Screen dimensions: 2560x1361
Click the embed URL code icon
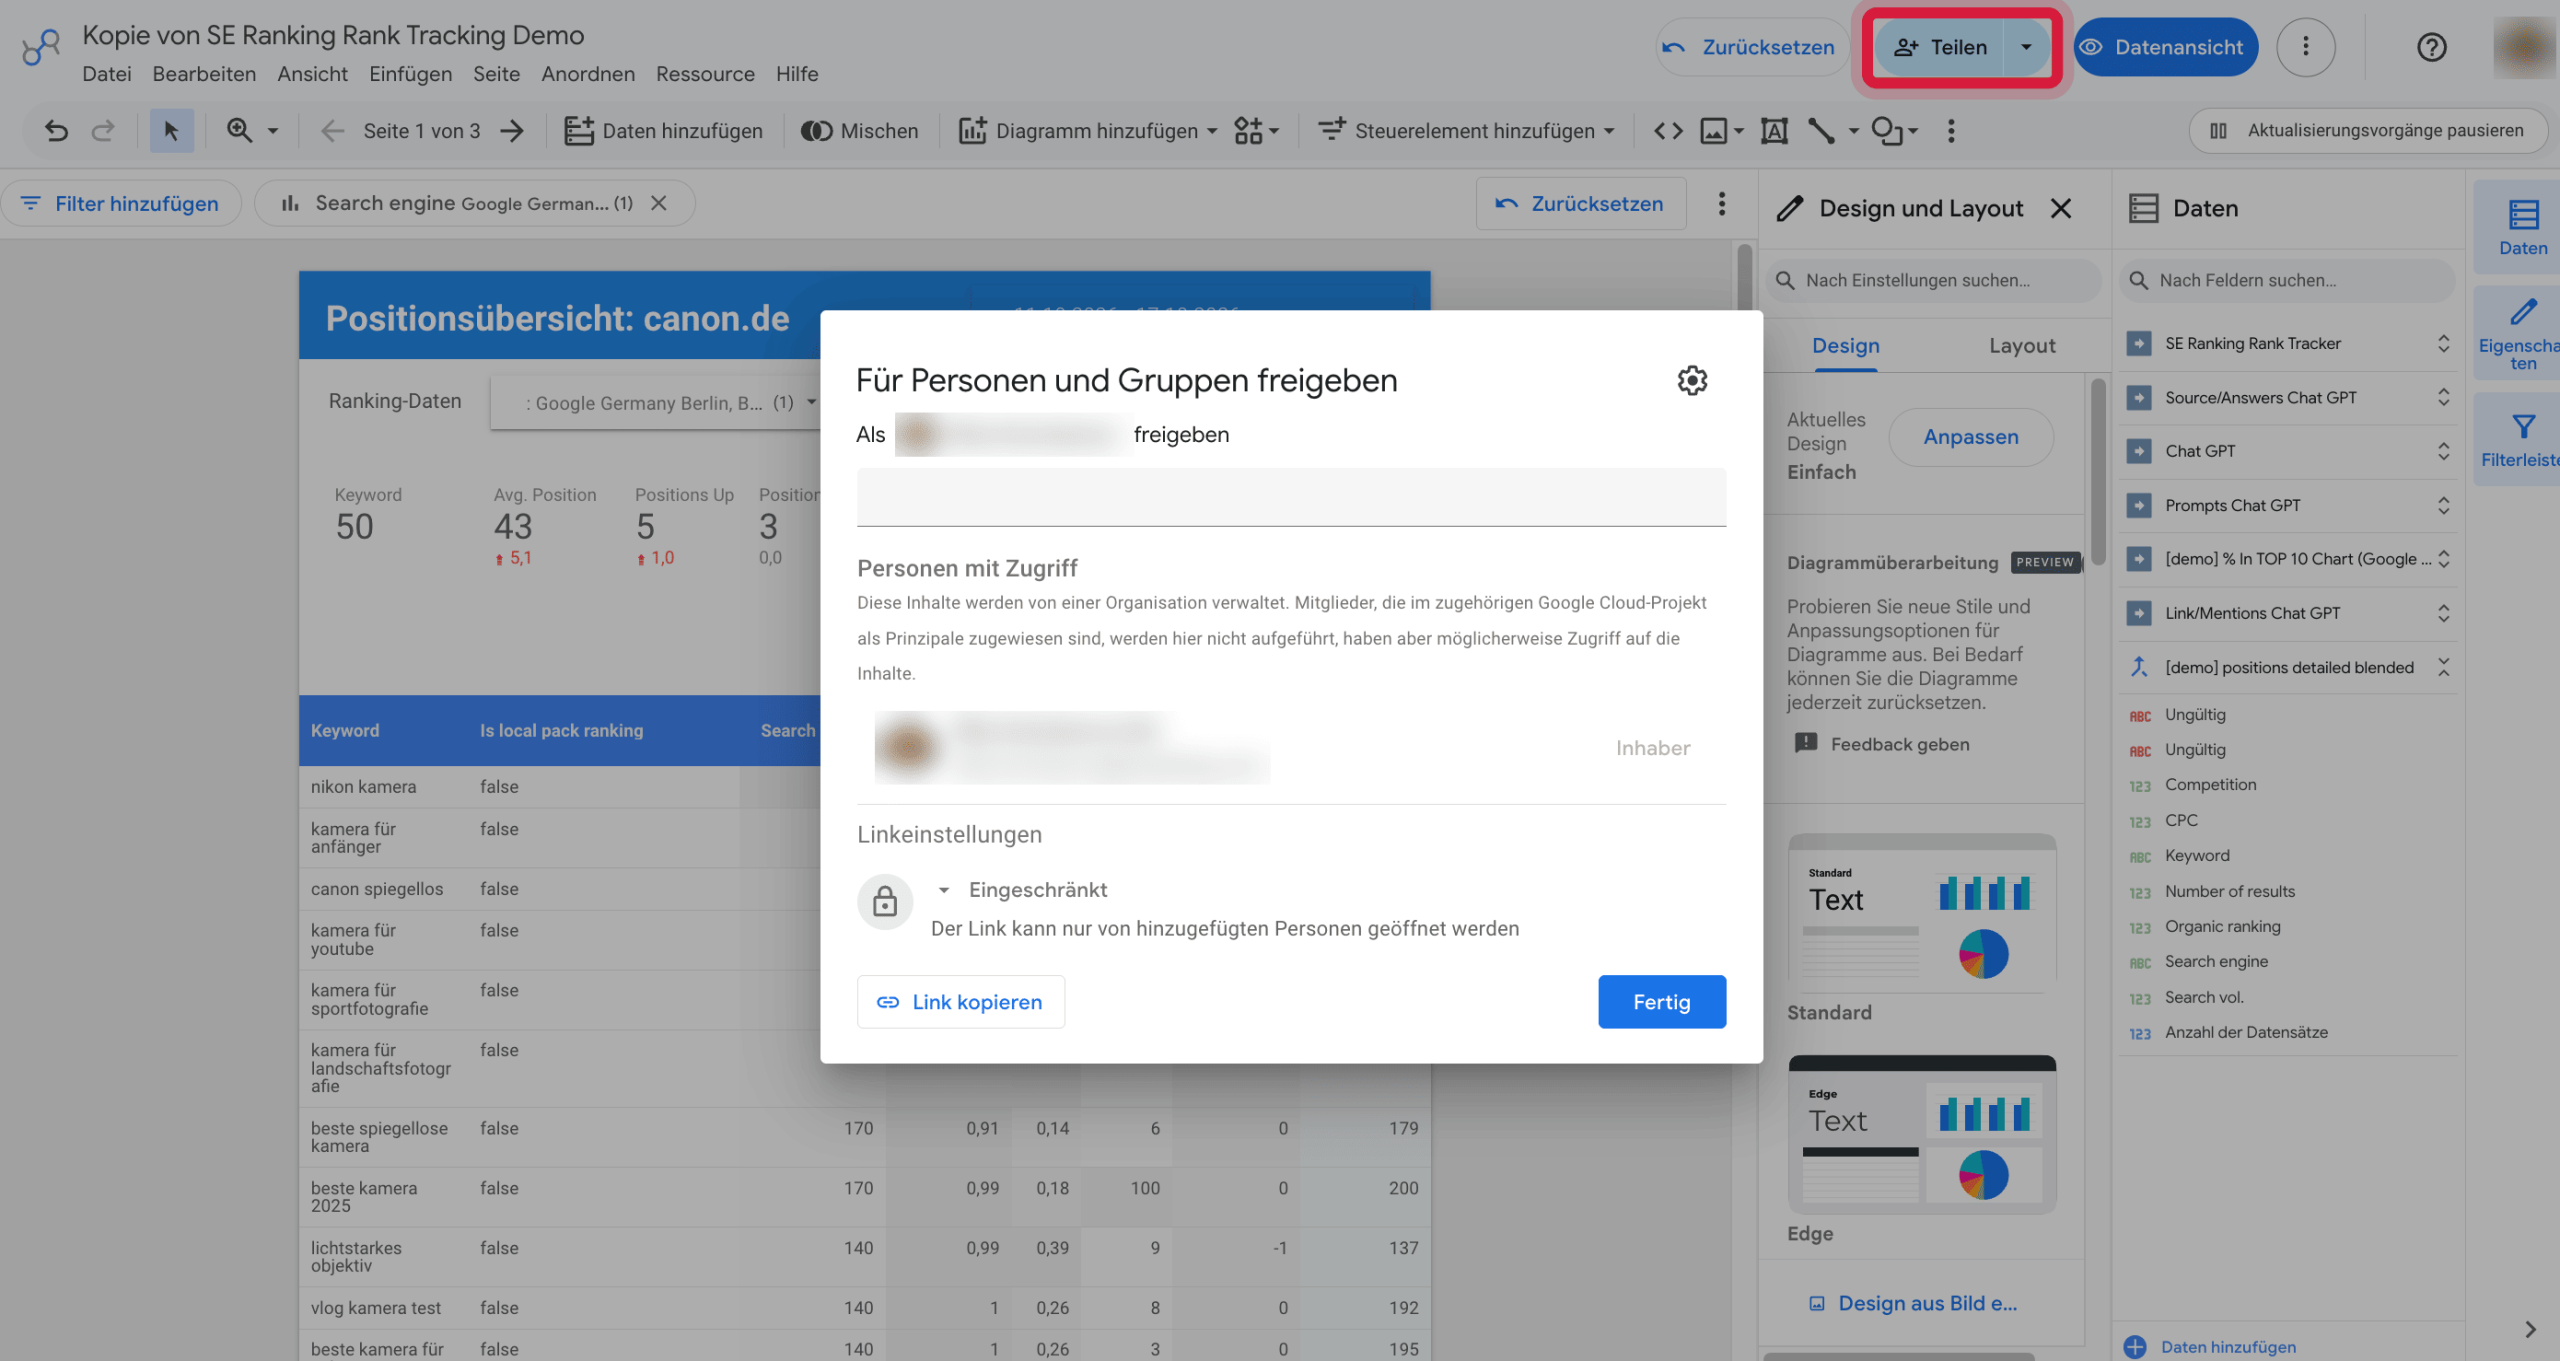pyautogui.click(x=1668, y=131)
